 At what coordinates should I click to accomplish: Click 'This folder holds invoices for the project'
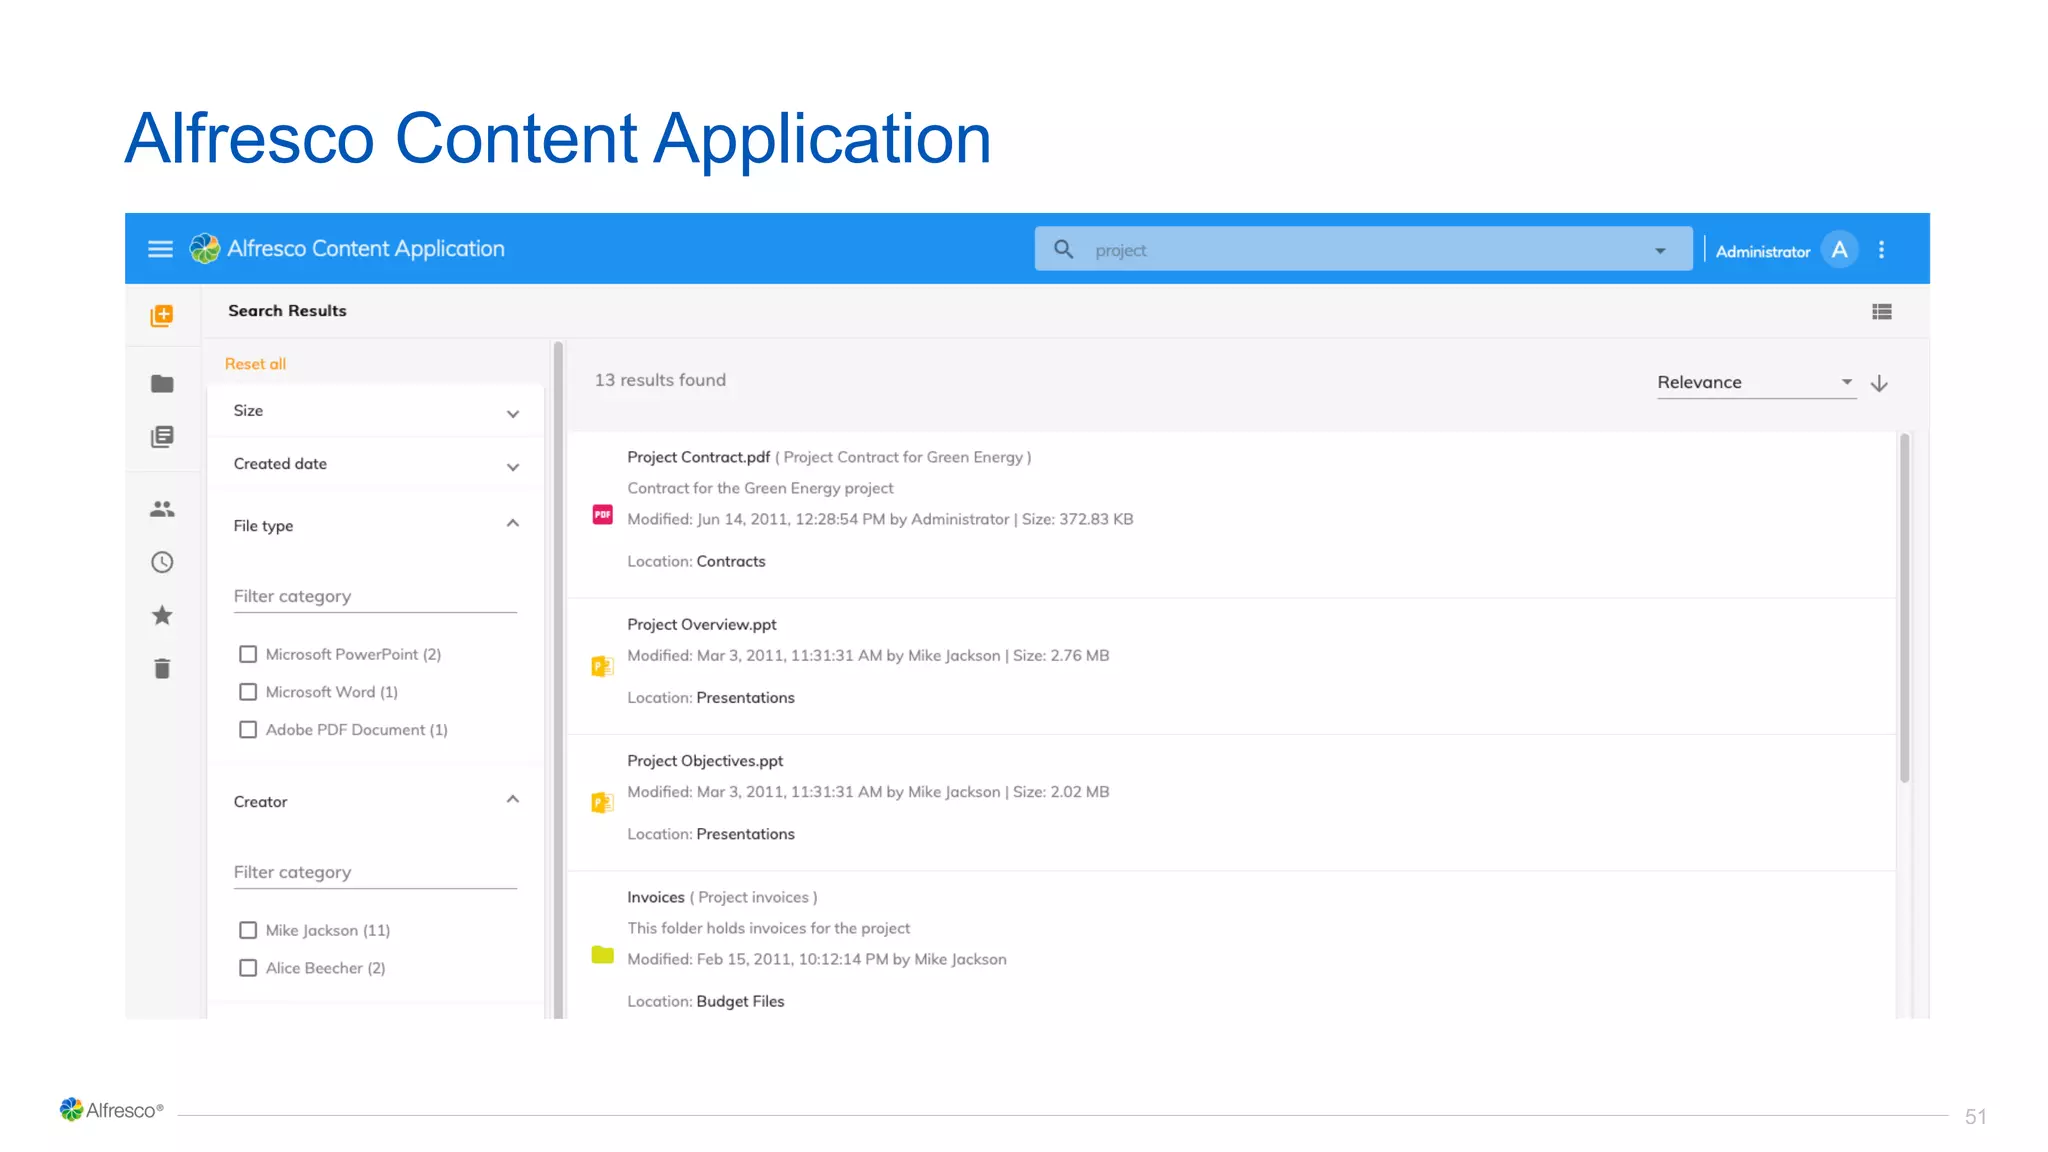768,928
